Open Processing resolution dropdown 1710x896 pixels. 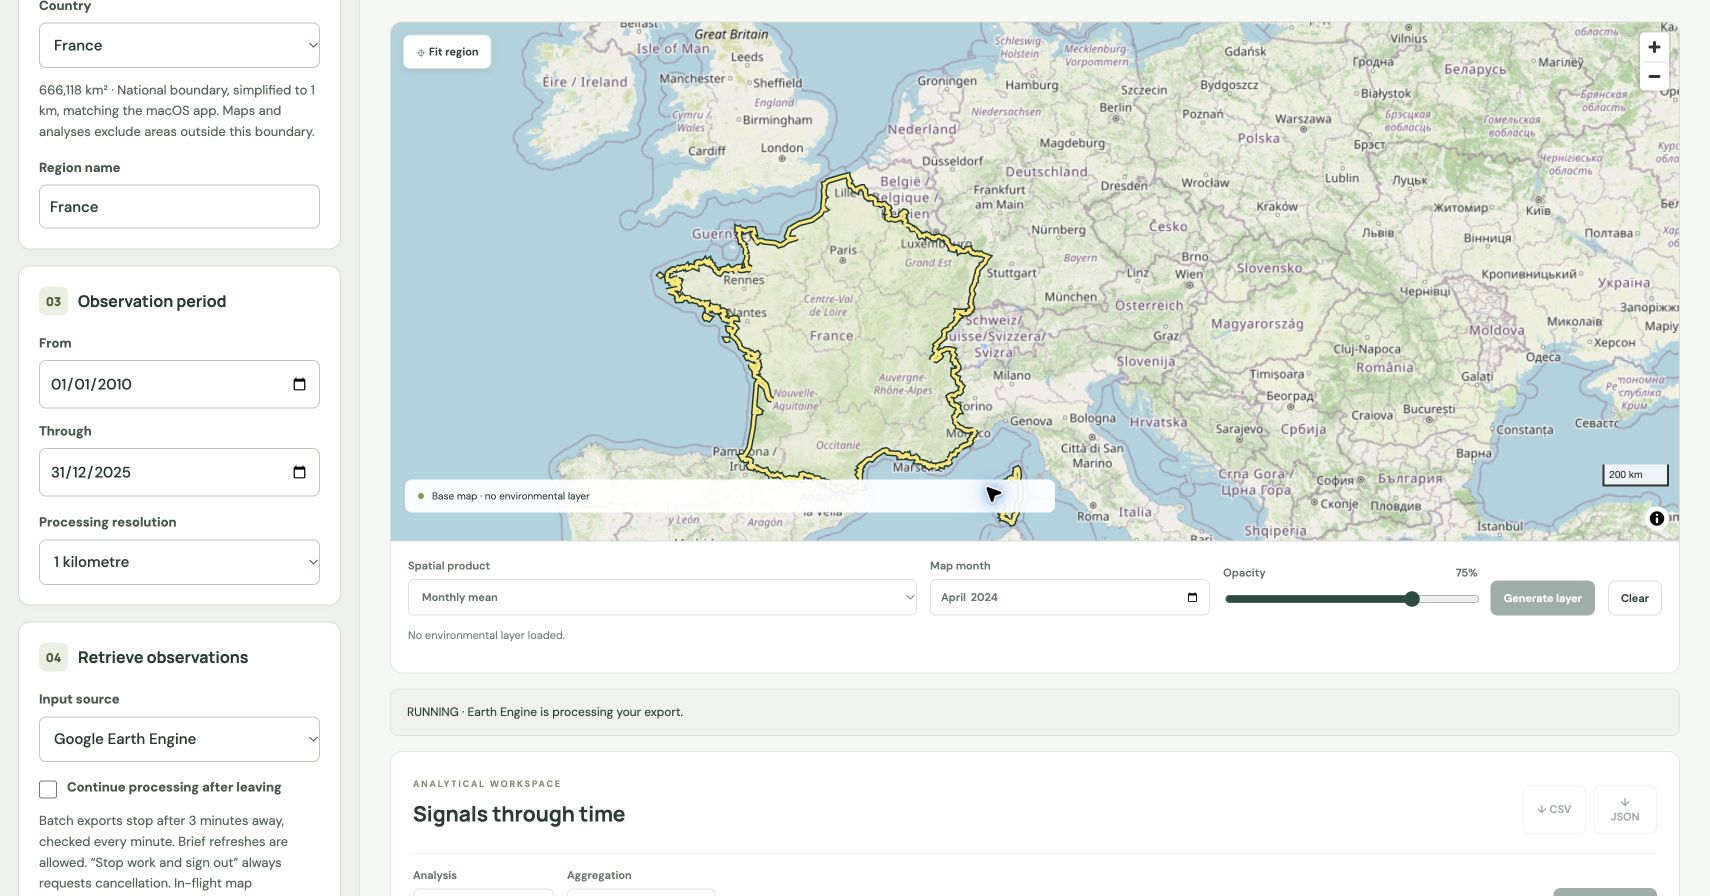pos(179,562)
